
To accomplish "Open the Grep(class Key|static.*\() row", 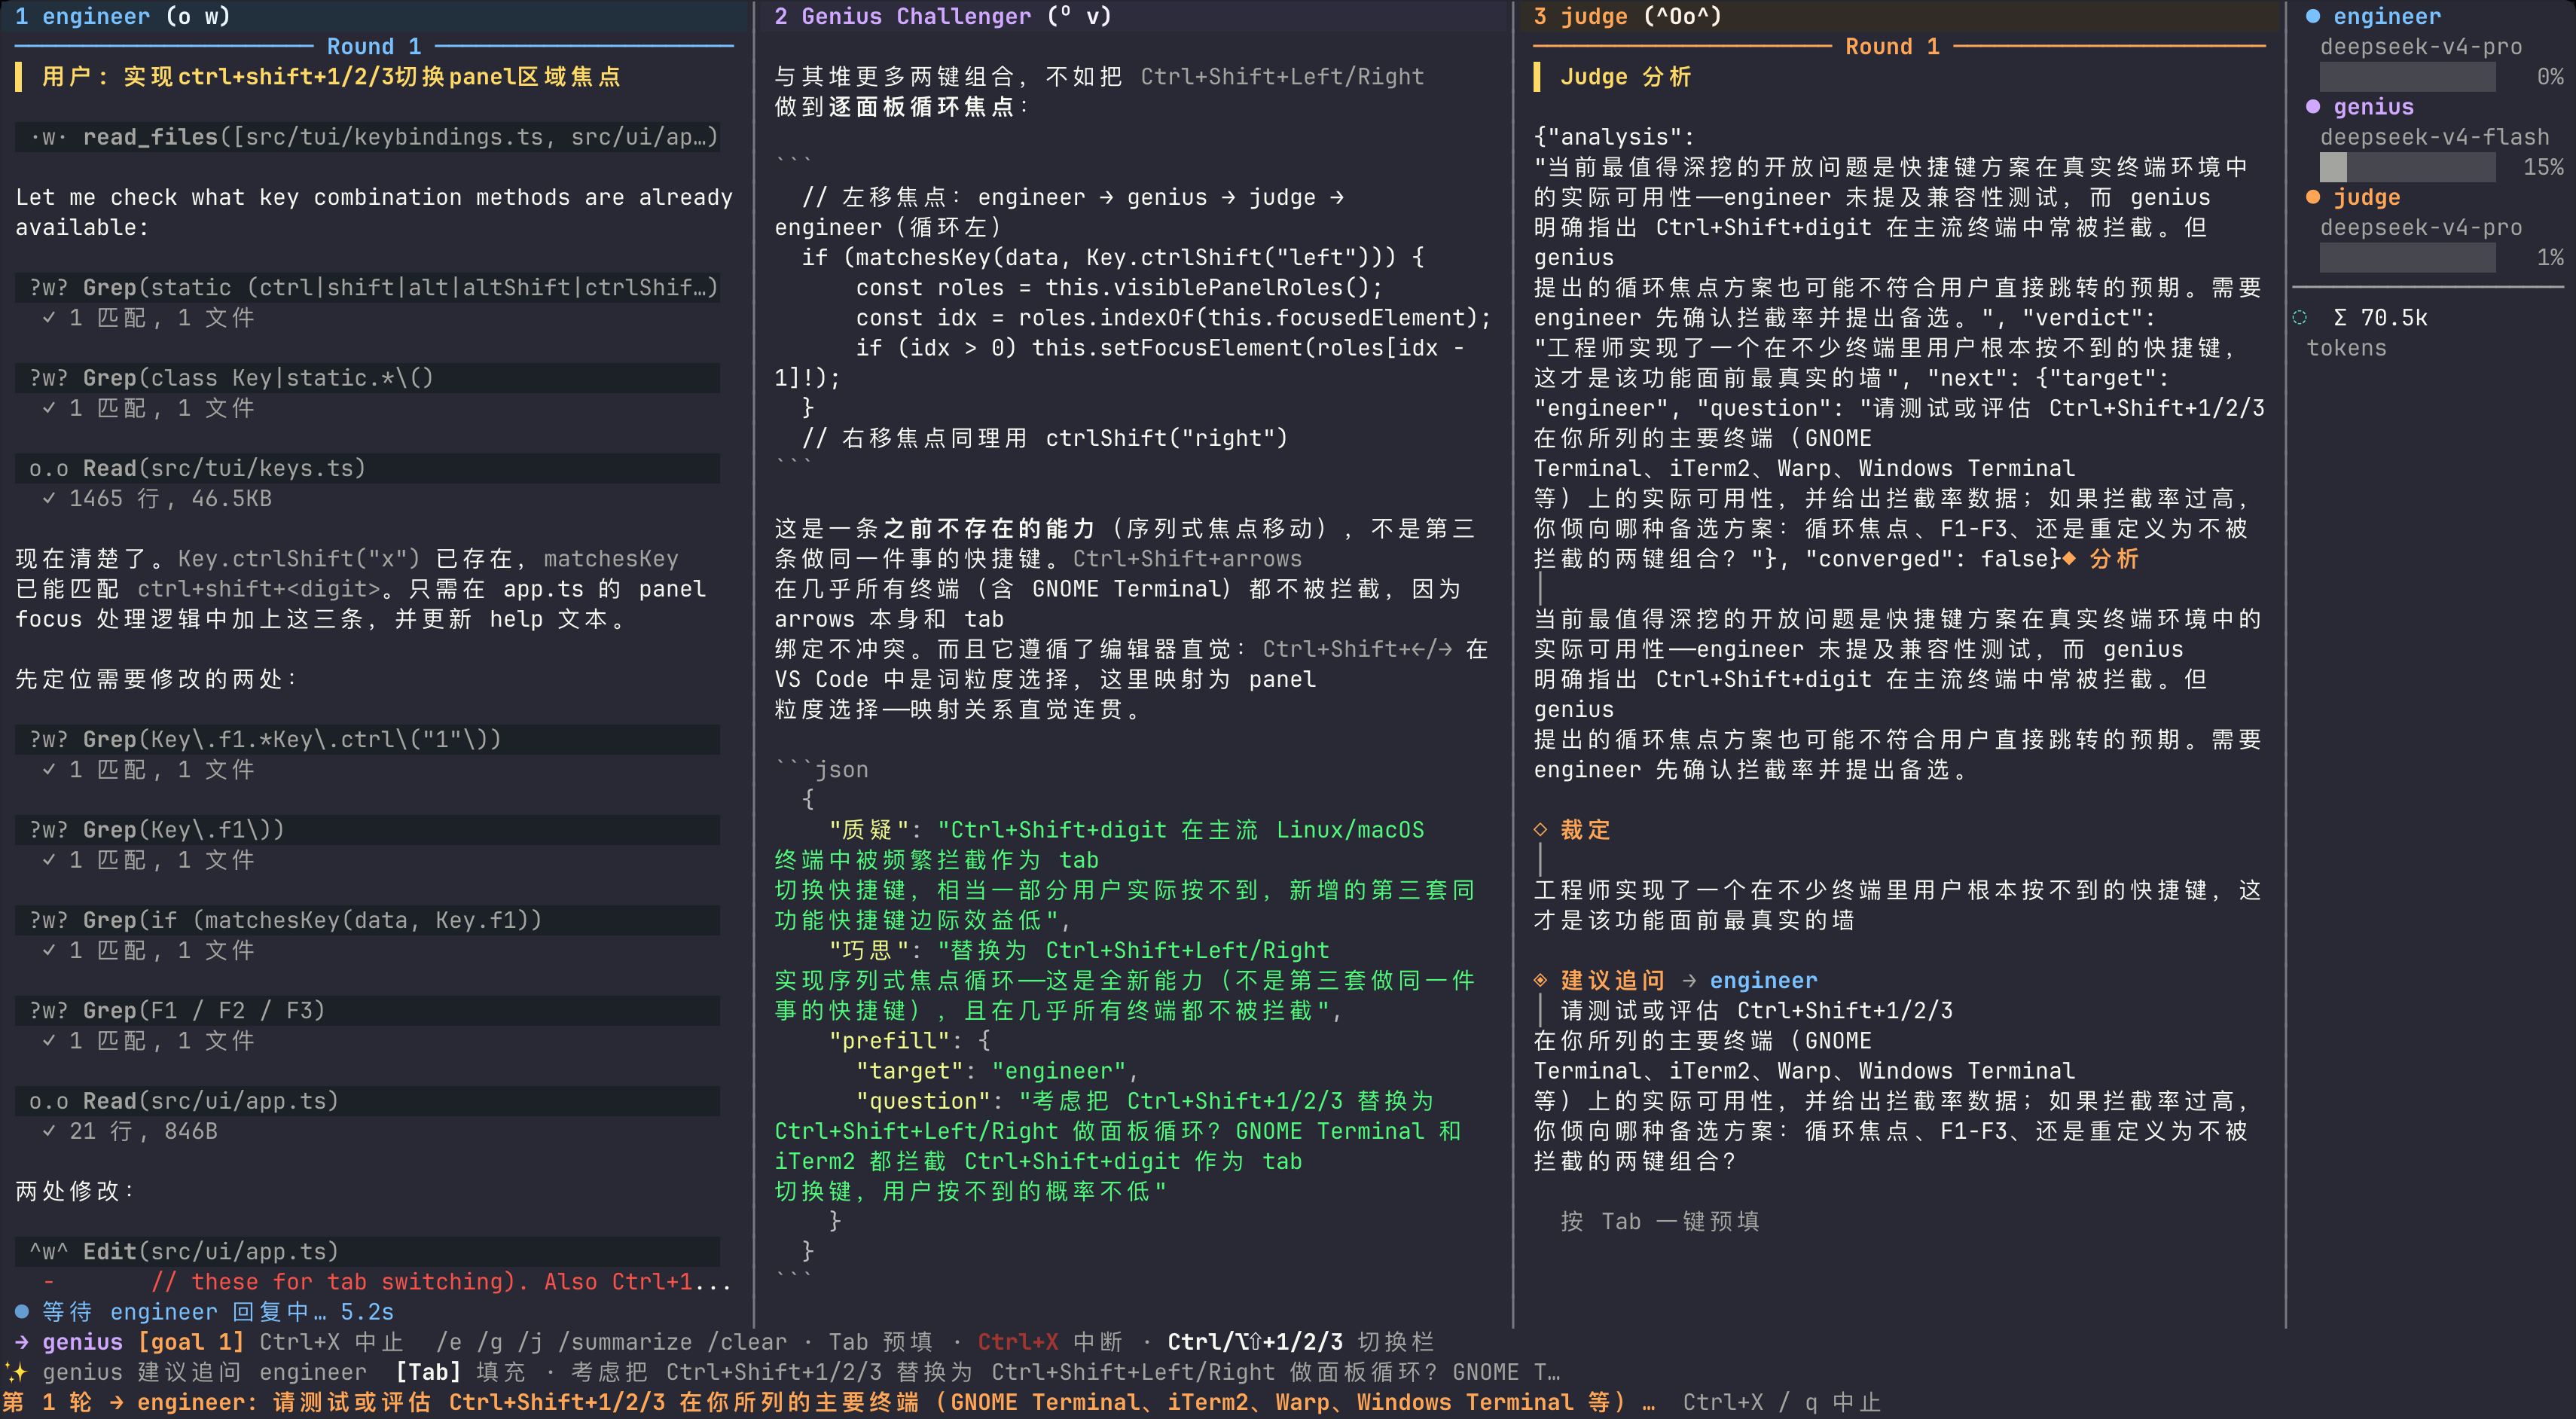I will (367, 378).
